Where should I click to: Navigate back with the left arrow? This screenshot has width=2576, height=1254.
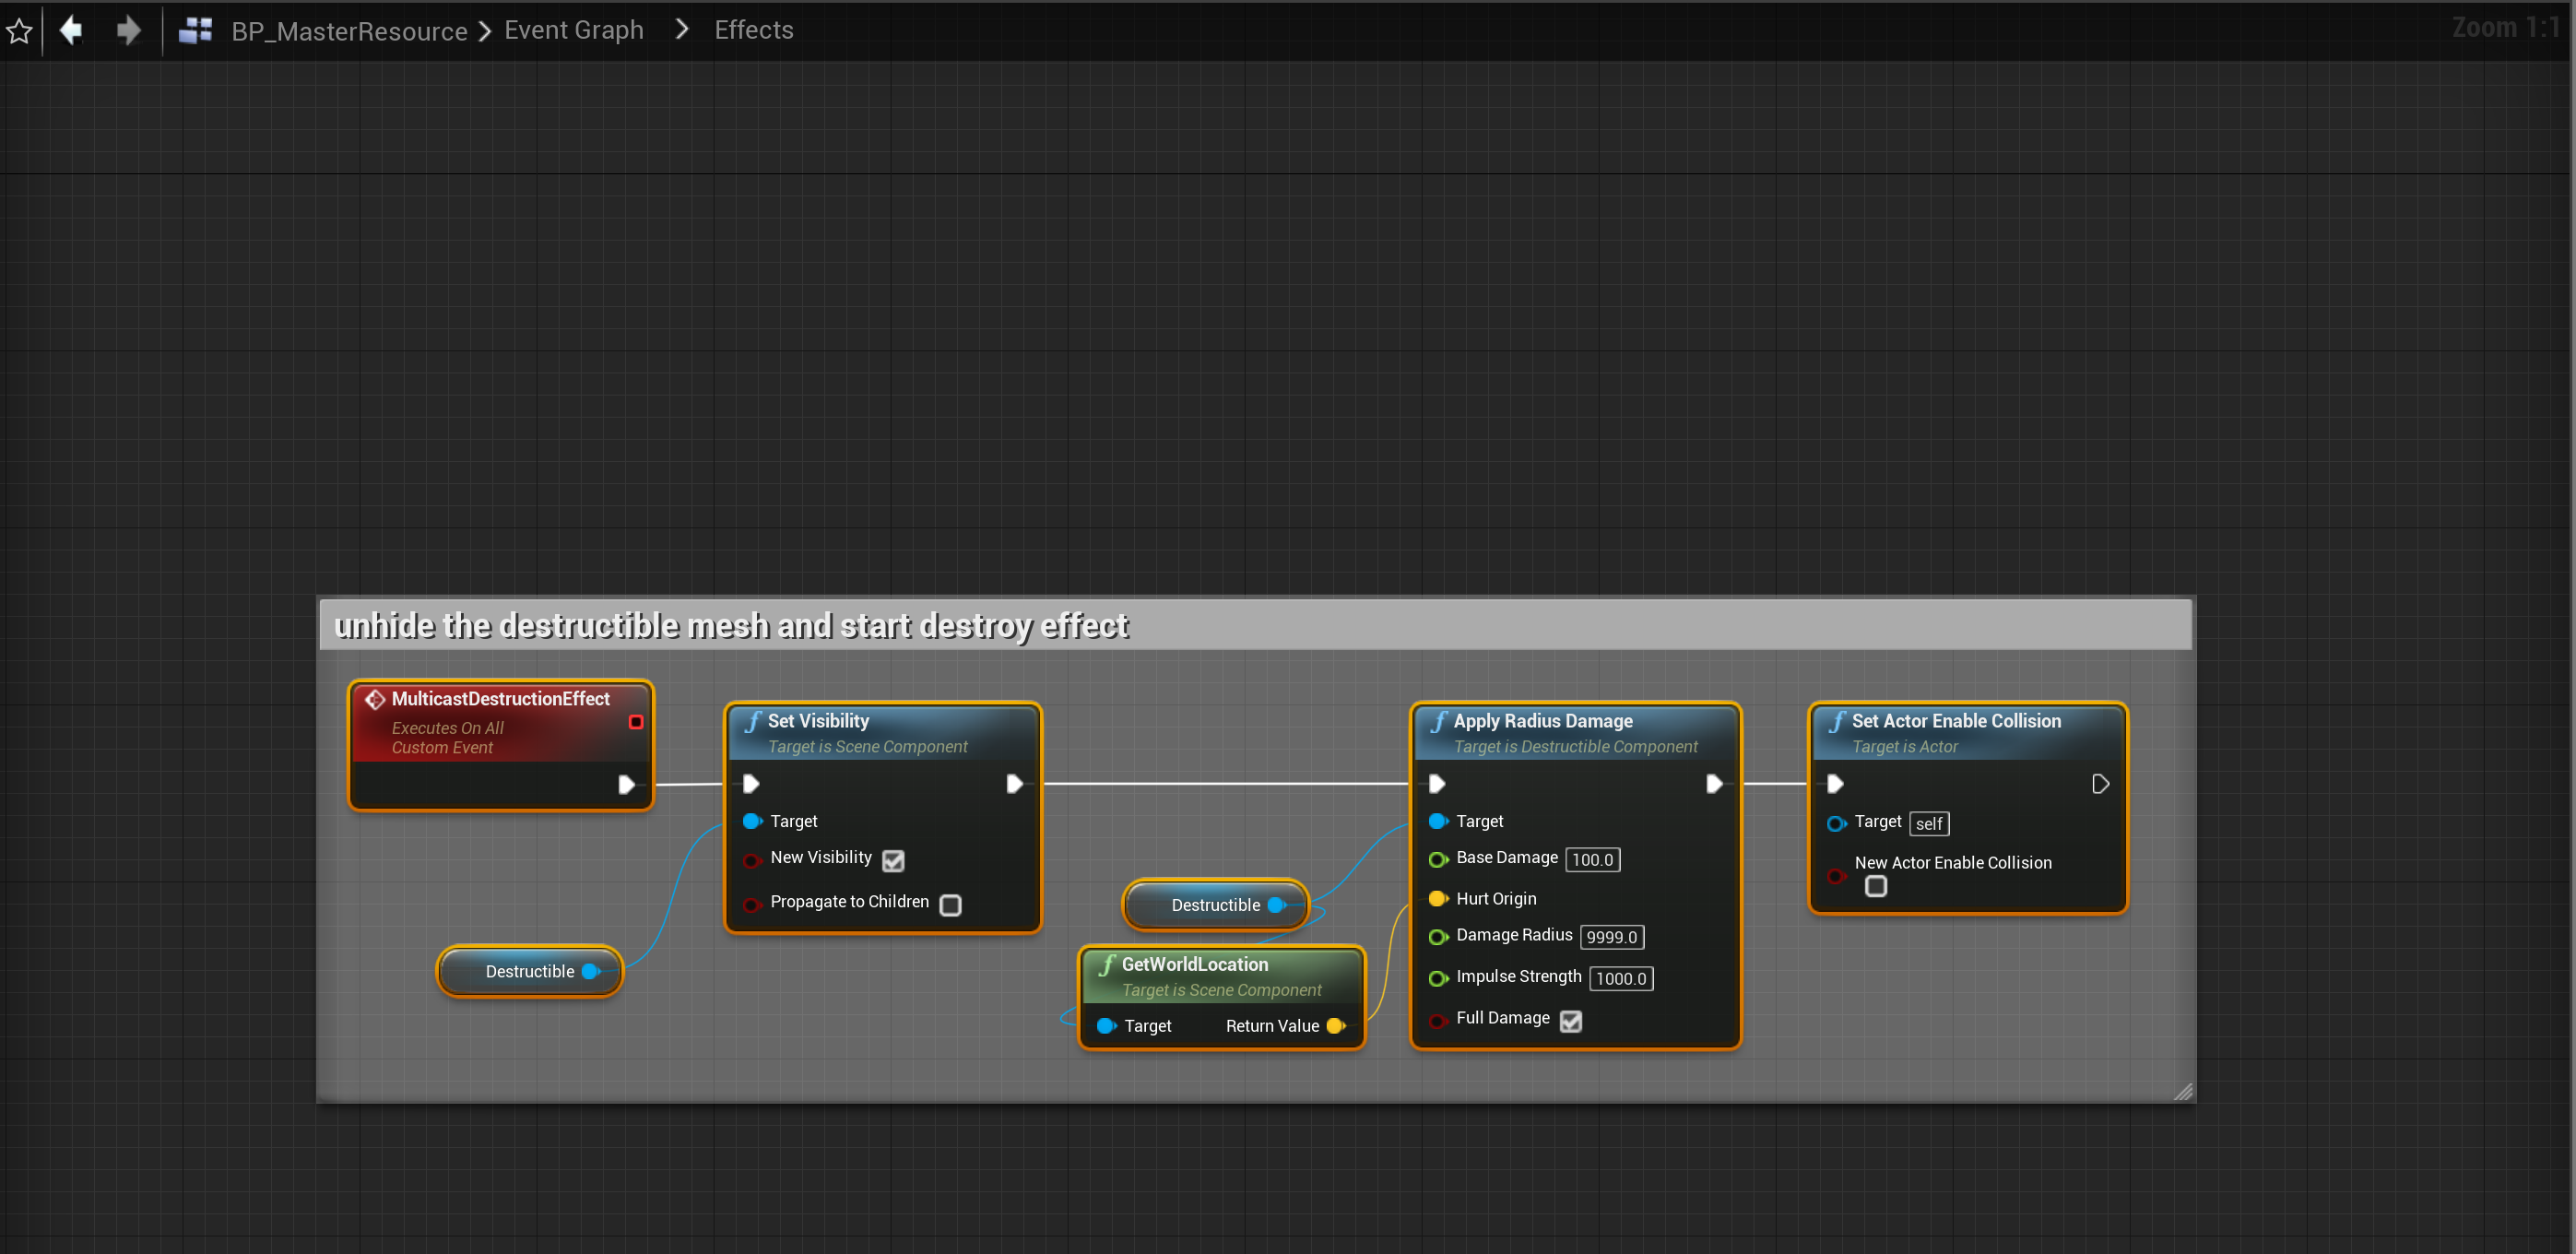click(x=71, y=30)
